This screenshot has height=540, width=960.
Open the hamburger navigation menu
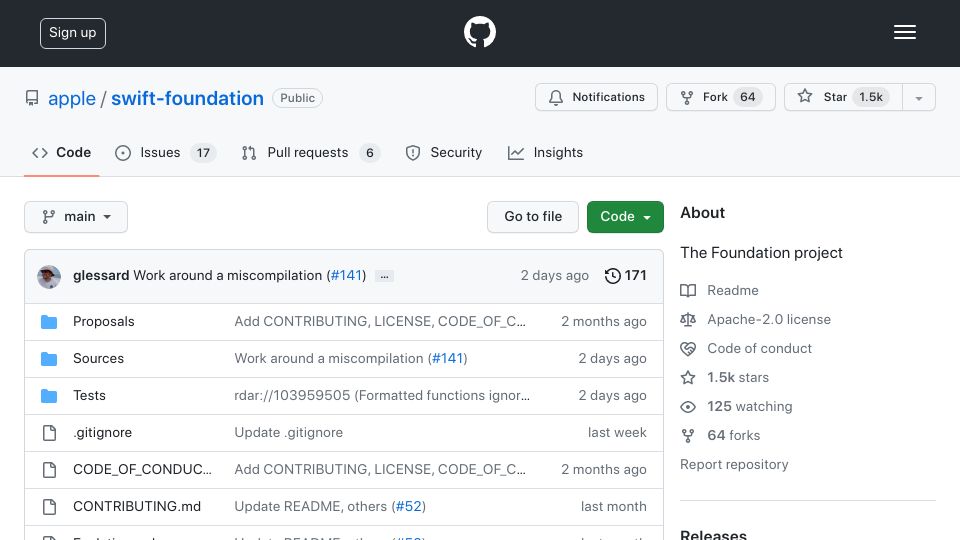coord(904,32)
